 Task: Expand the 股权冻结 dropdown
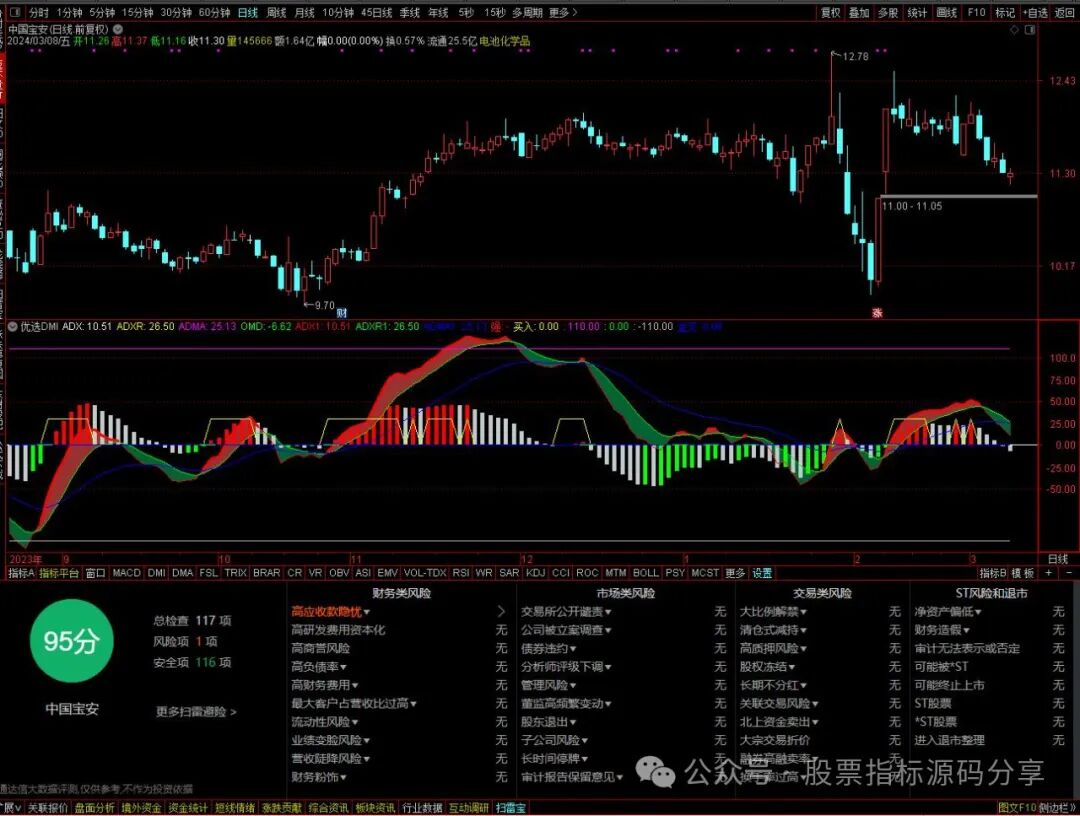pos(767,667)
